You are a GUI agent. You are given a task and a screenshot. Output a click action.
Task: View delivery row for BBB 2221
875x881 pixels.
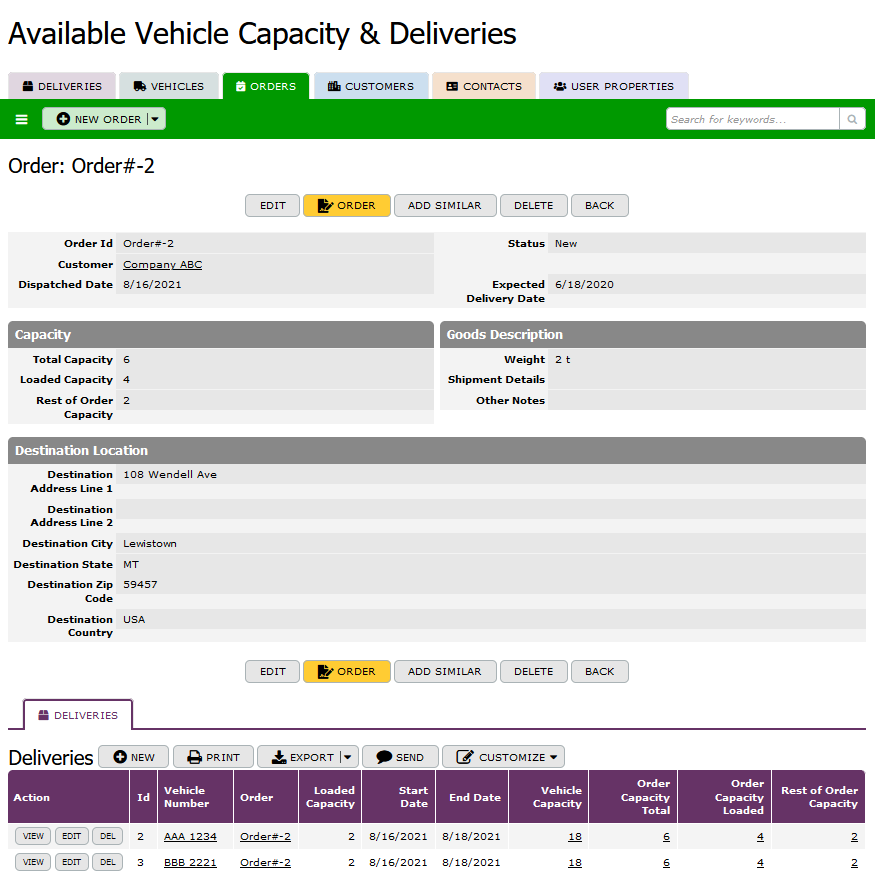pyautogui.click(x=33, y=862)
